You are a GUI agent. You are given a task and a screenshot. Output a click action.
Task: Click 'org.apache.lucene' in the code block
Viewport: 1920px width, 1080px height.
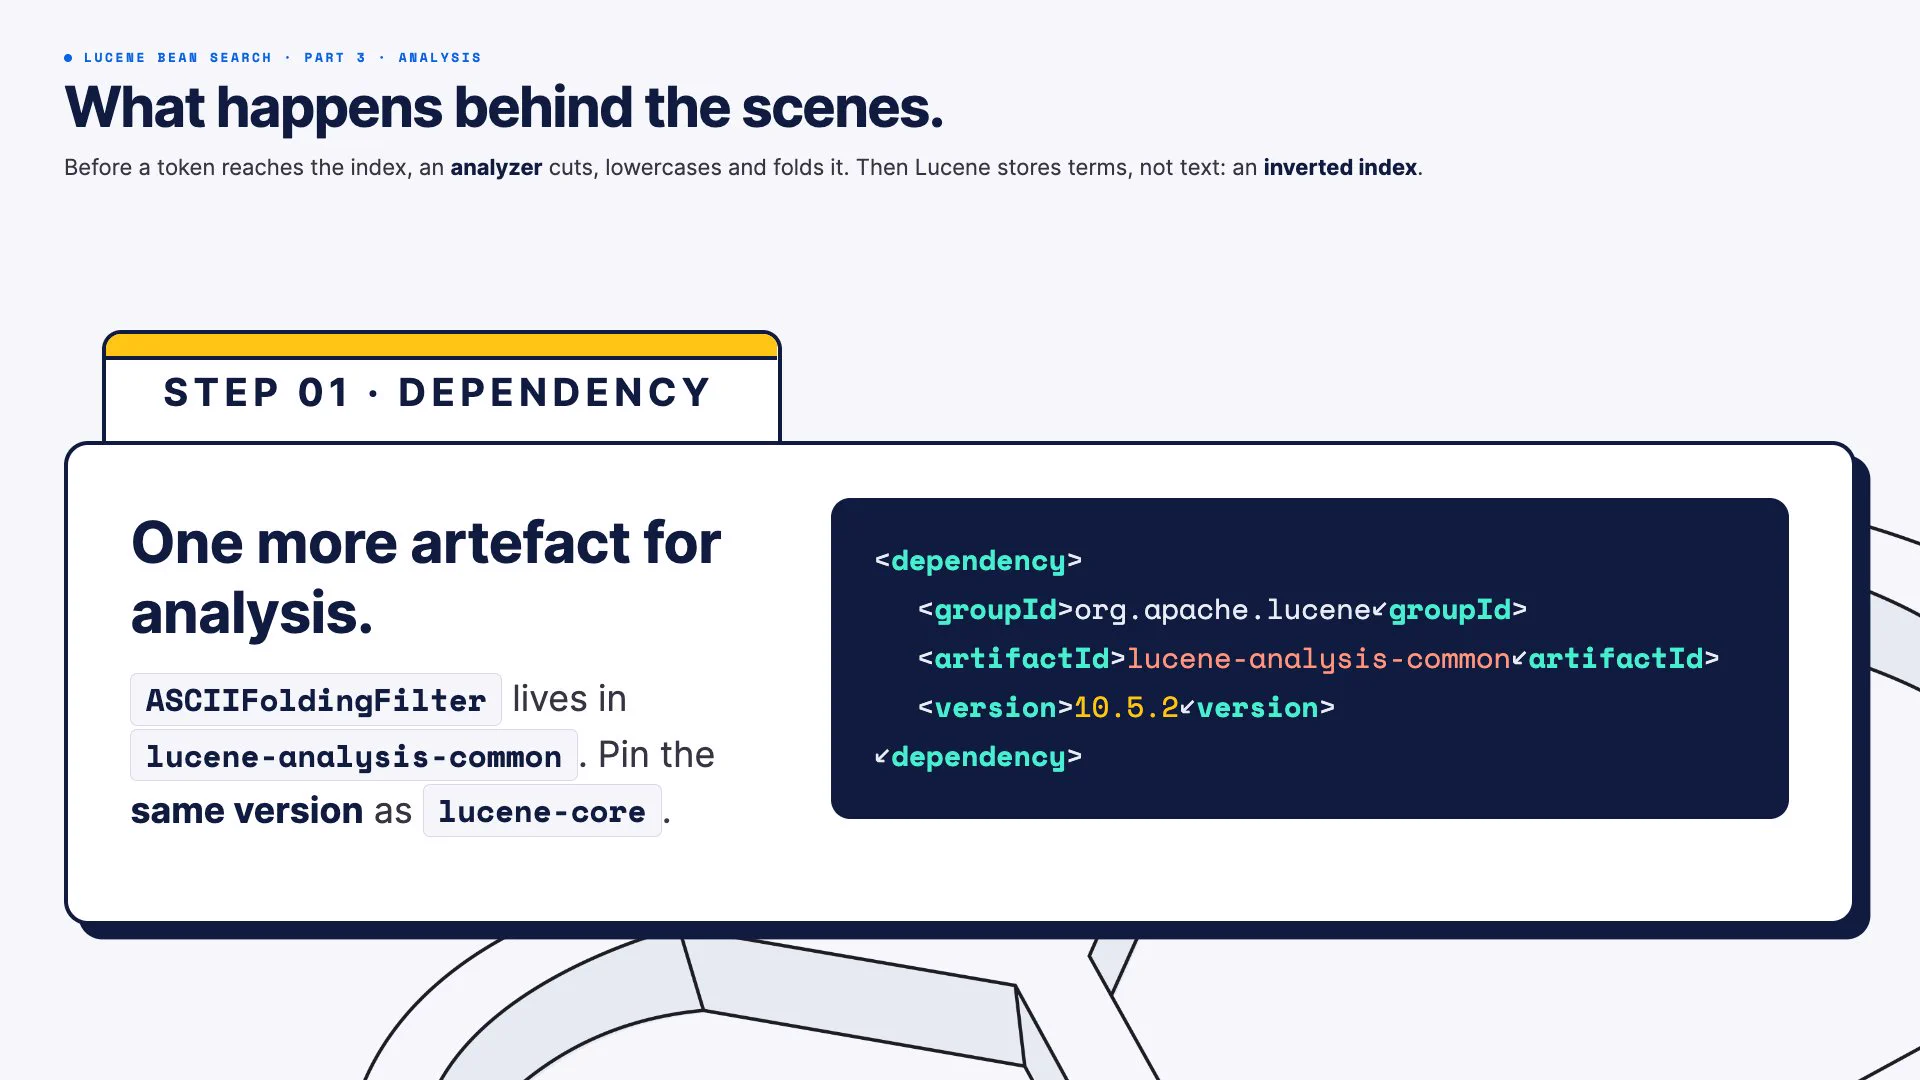(1222, 610)
